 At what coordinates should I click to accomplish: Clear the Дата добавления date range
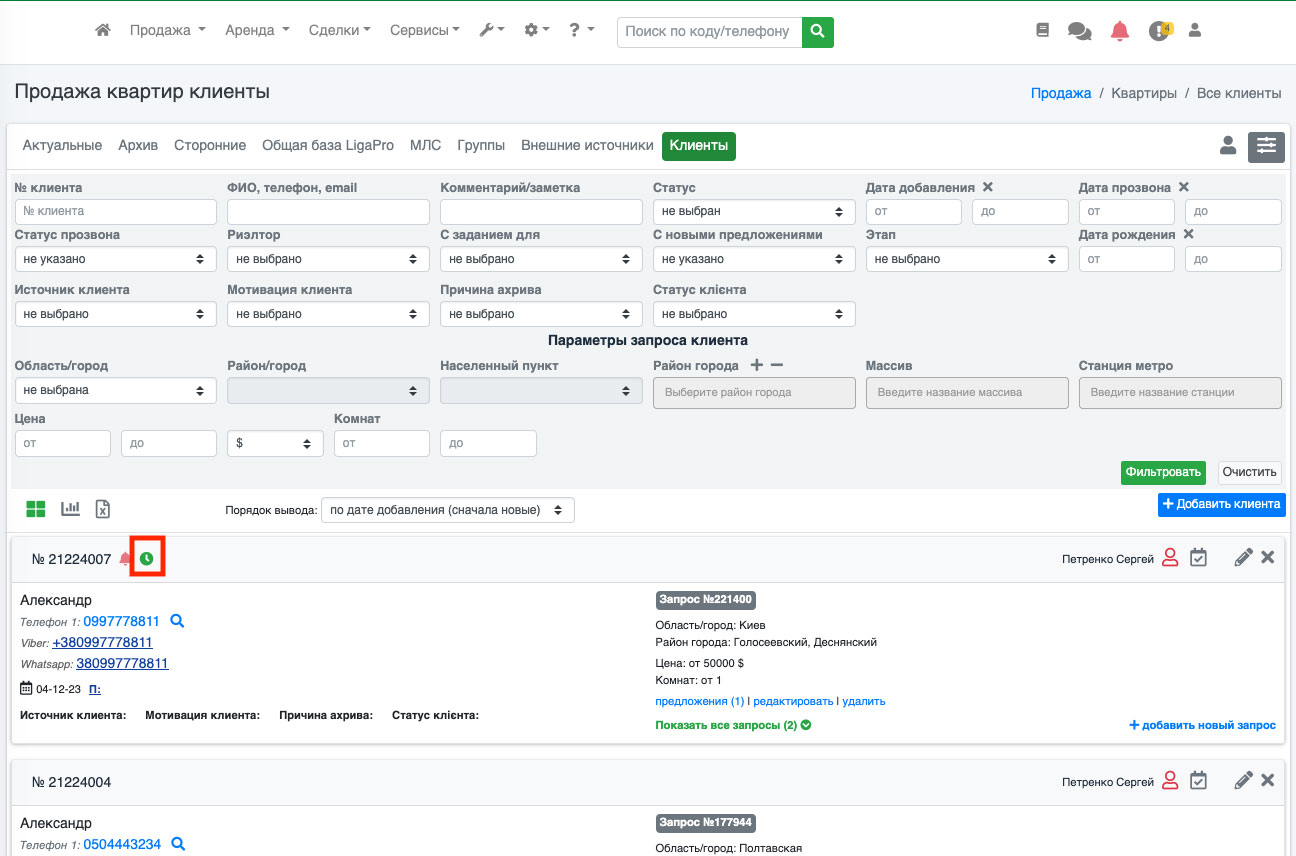tap(987, 187)
